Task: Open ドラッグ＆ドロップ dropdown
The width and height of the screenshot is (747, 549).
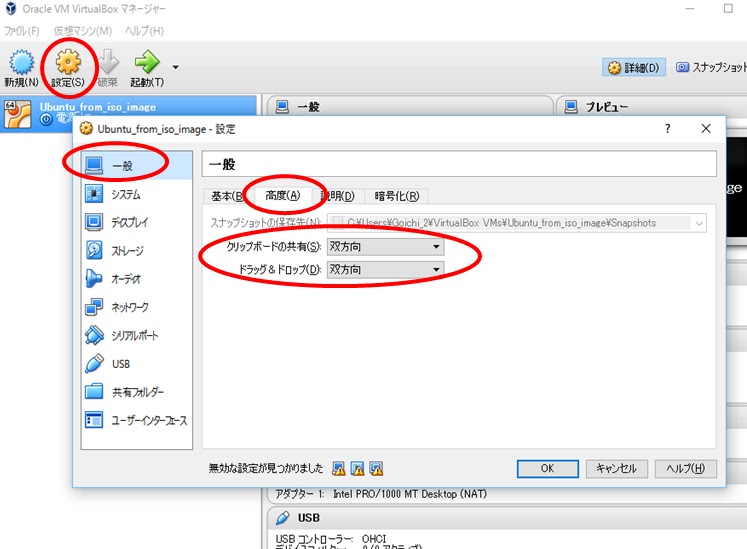Action: tap(385, 269)
